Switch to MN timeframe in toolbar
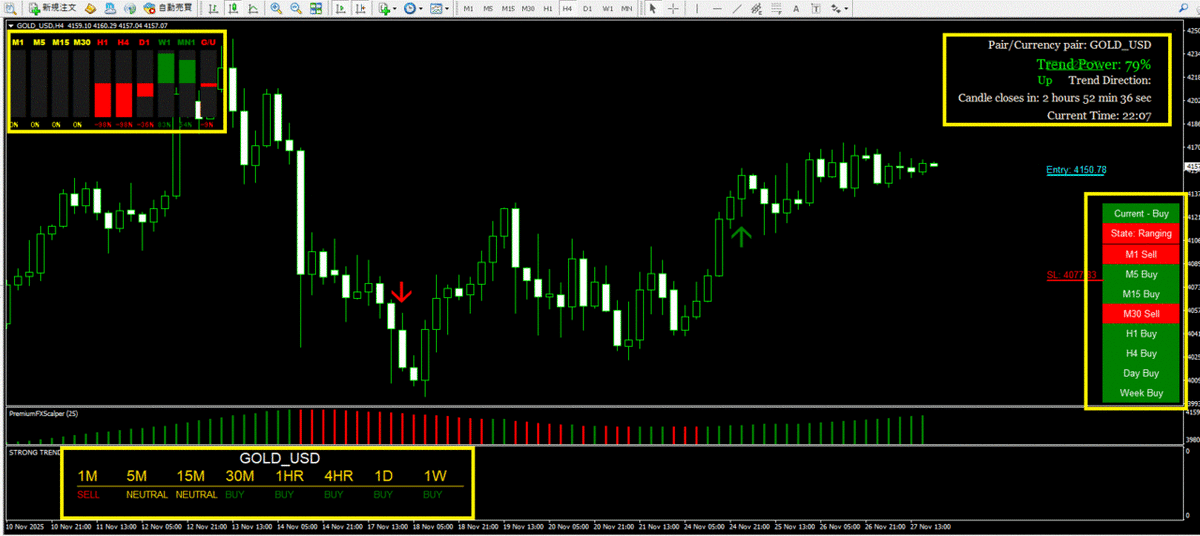 [627, 8]
